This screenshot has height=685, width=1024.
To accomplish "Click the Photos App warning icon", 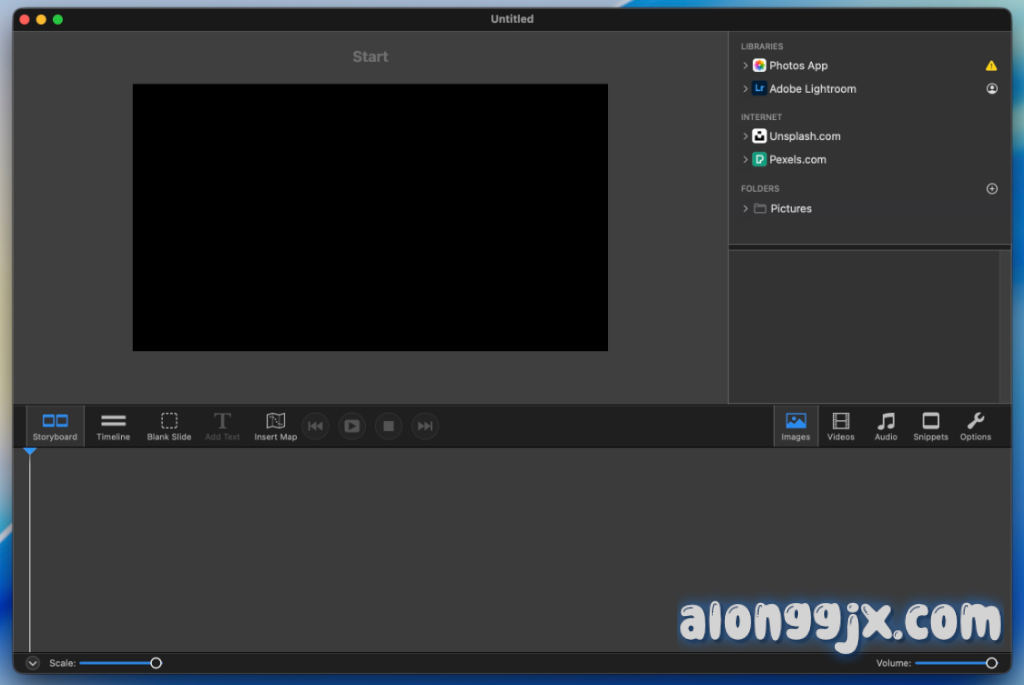I will click(x=991, y=66).
